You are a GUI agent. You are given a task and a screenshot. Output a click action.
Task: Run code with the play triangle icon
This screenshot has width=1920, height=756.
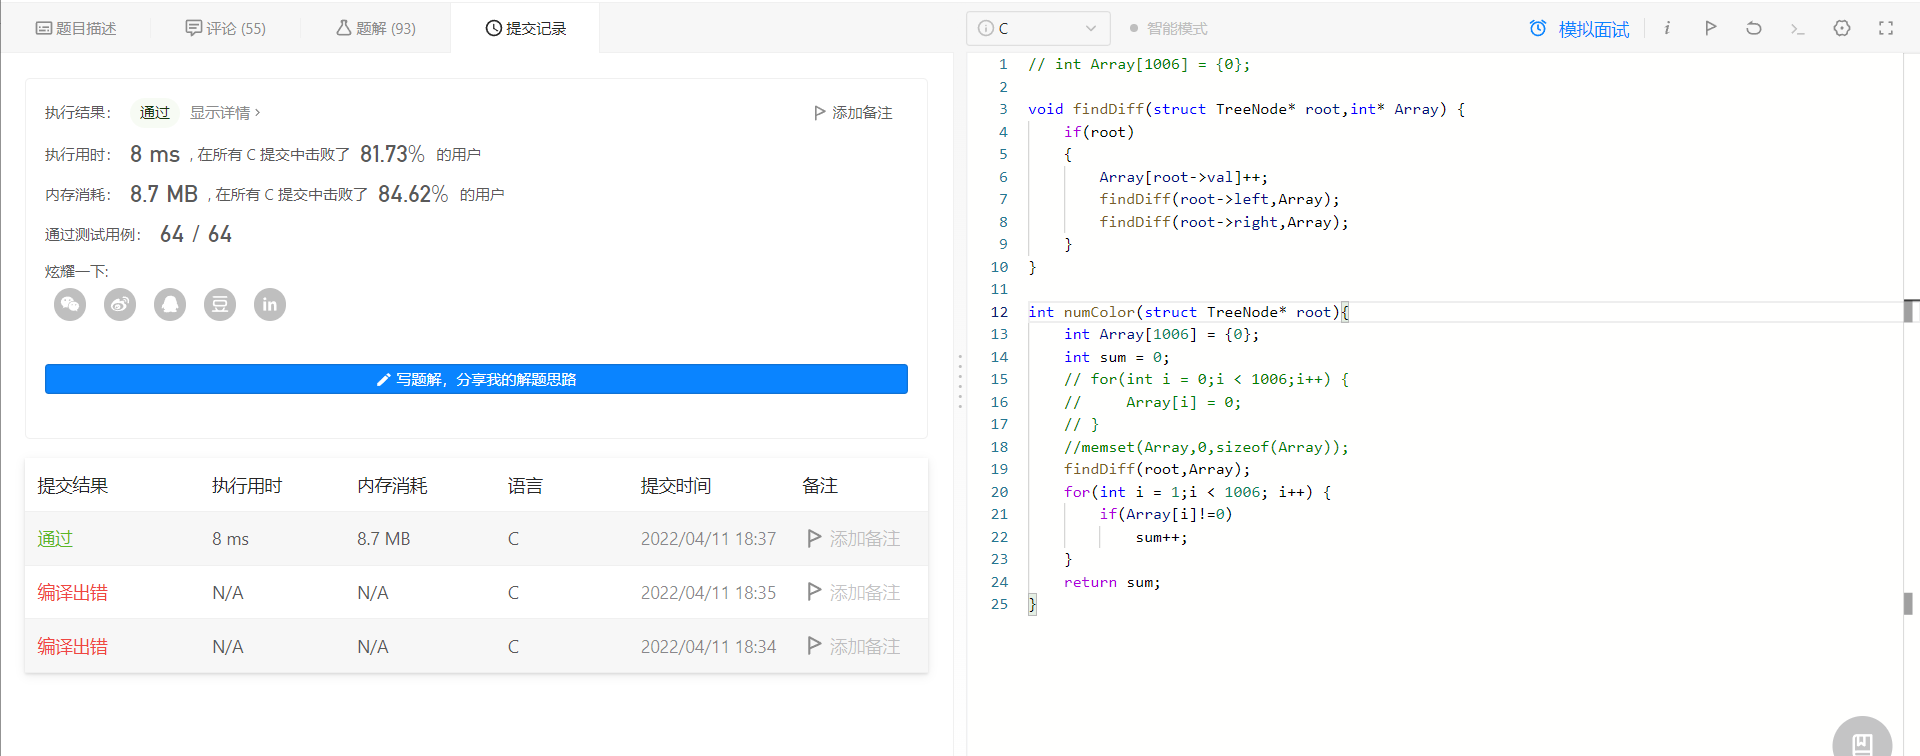[x=1711, y=28]
